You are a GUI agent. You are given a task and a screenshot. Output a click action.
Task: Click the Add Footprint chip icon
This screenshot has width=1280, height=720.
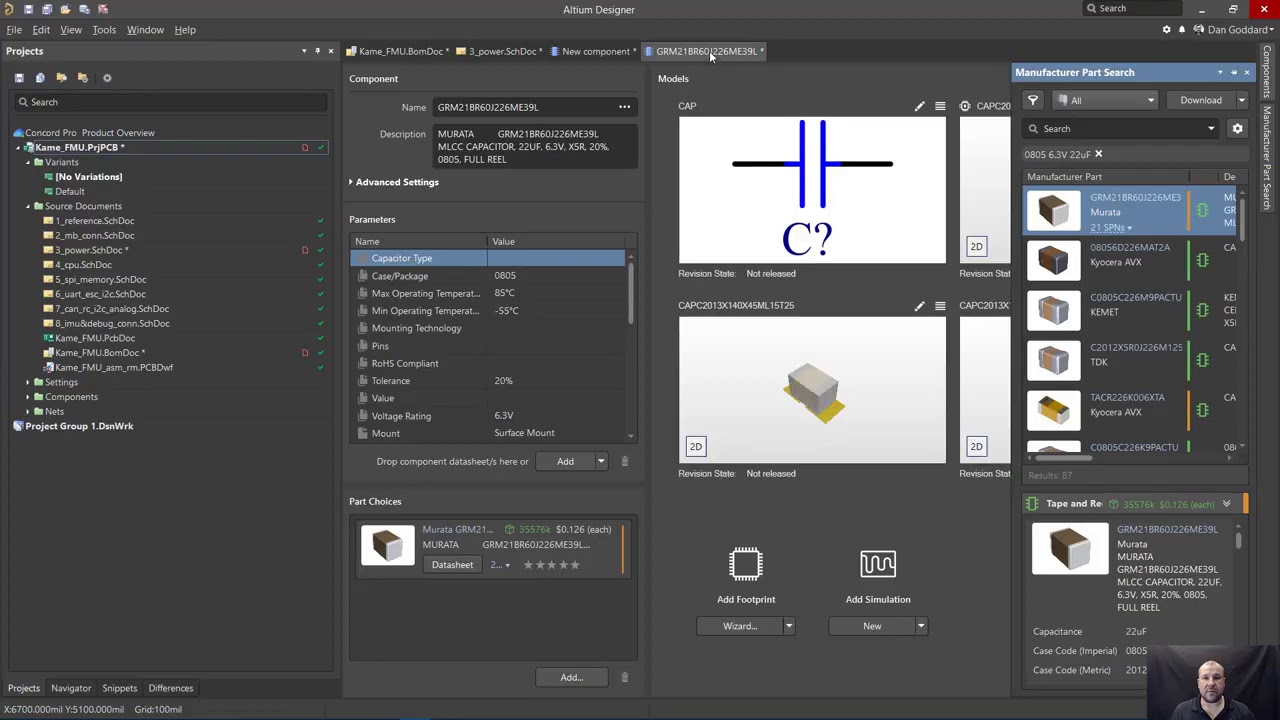pyautogui.click(x=746, y=565)
